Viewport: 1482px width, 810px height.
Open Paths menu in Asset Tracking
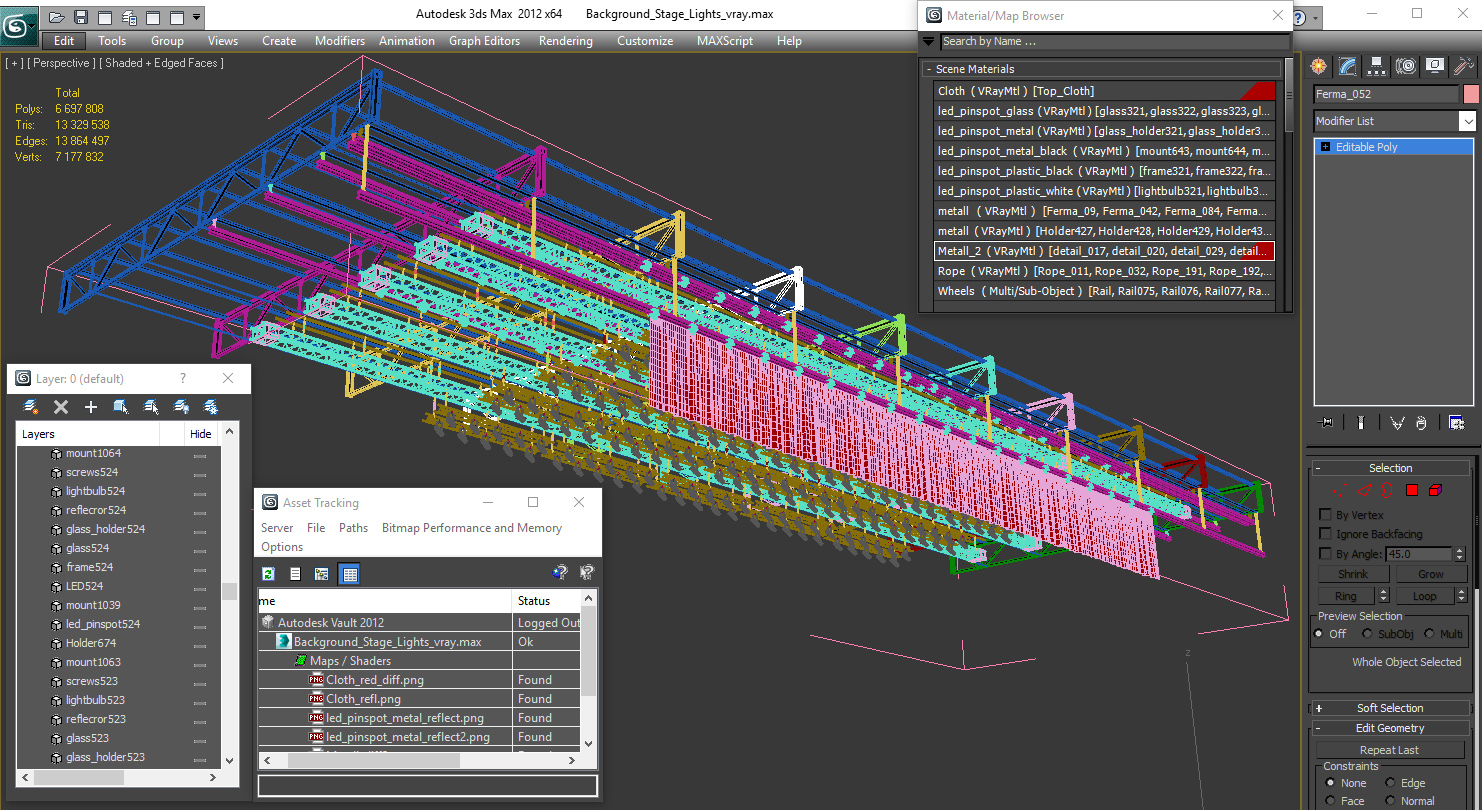tap(353, 528)
